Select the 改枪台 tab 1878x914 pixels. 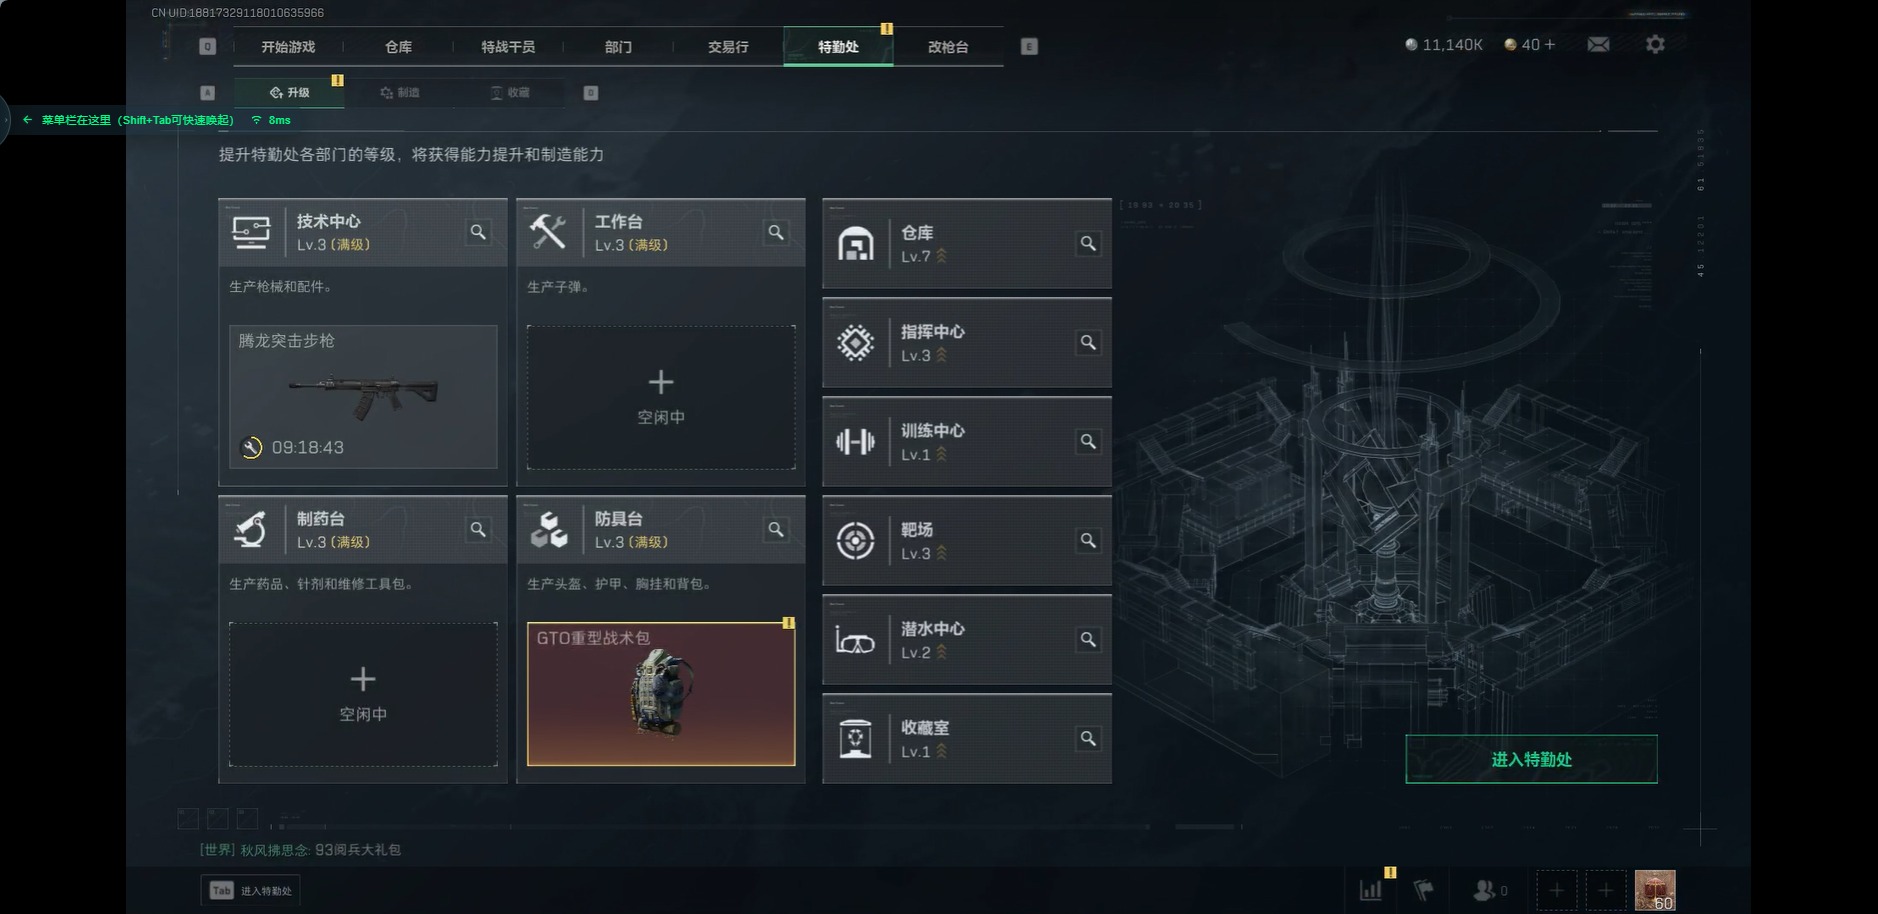pyautogui.click(x=948, y=47)
